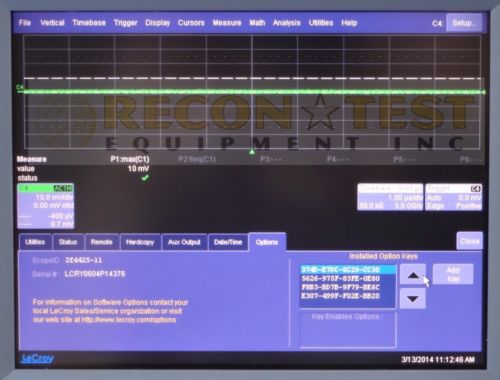Open the C4 channel descriptor box
The image size is (500, 380).
(x=46, y=206)
